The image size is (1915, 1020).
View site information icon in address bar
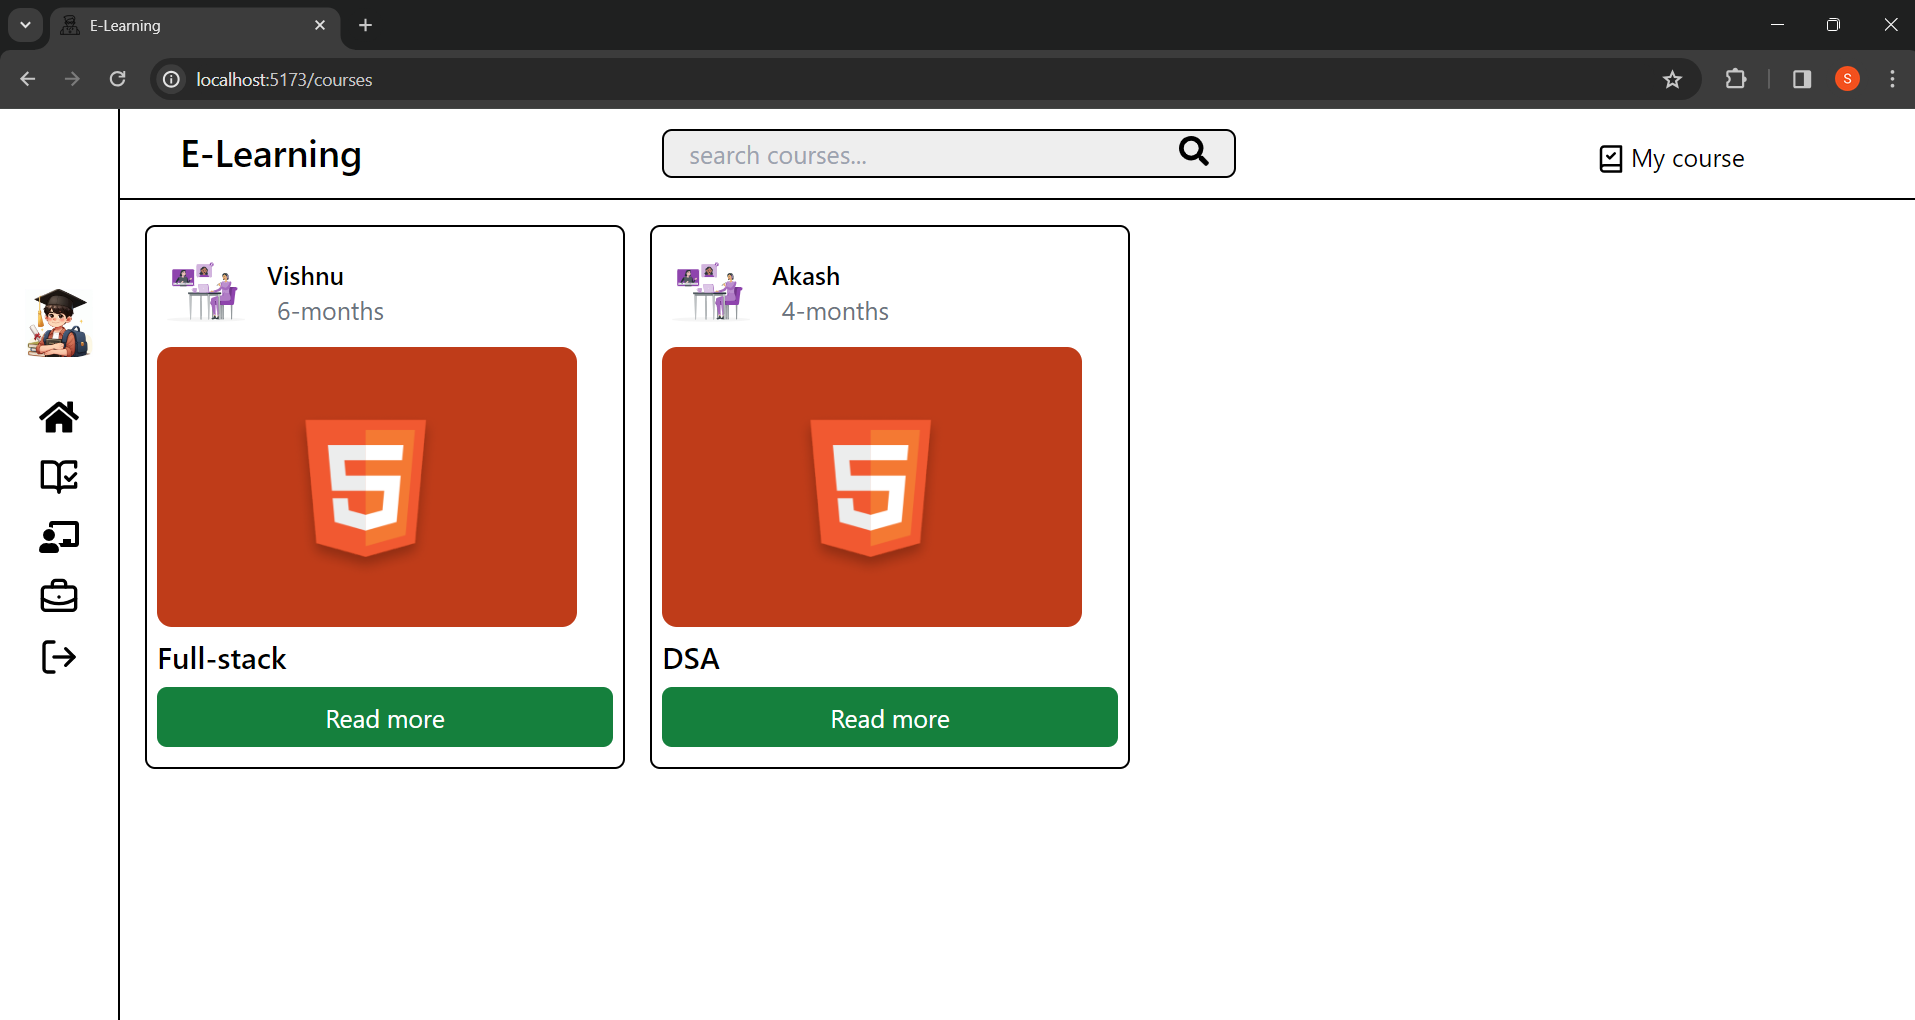pyautogui.click(x=172, y=79)
